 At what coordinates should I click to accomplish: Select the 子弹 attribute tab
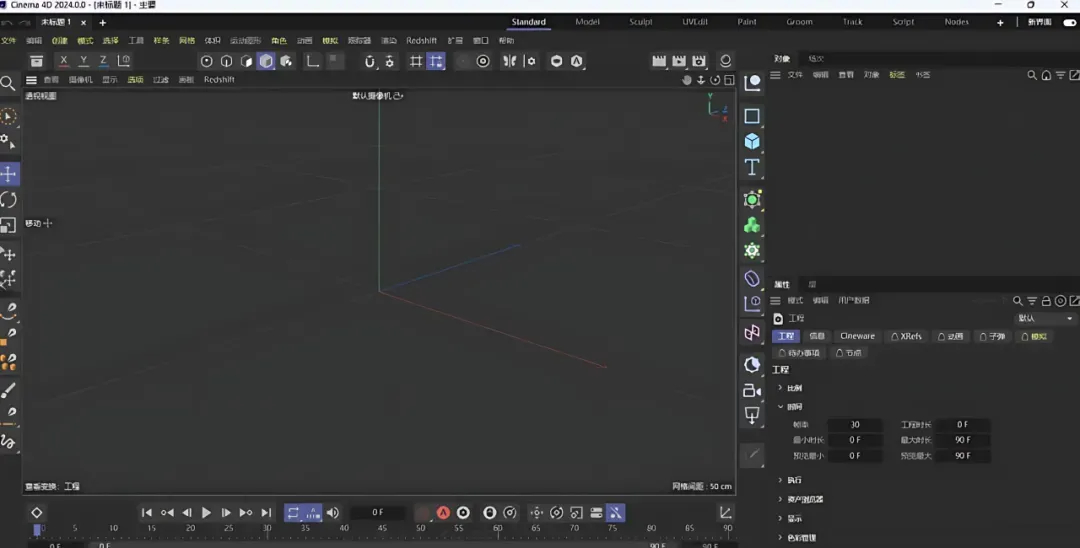[x=992, y=336]
